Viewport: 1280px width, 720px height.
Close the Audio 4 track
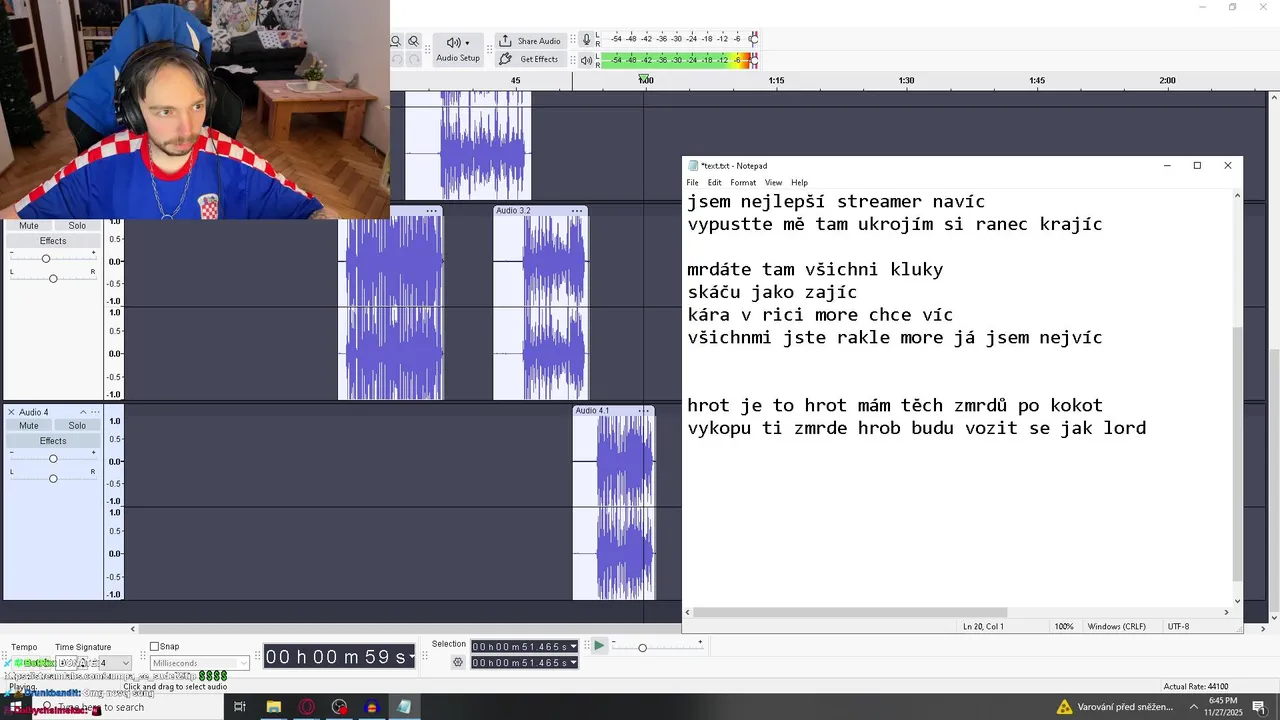(11, 412)
